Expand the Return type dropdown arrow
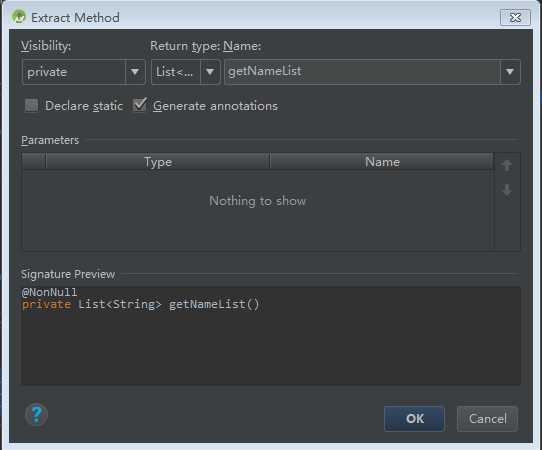 click(x=209, y=72)
